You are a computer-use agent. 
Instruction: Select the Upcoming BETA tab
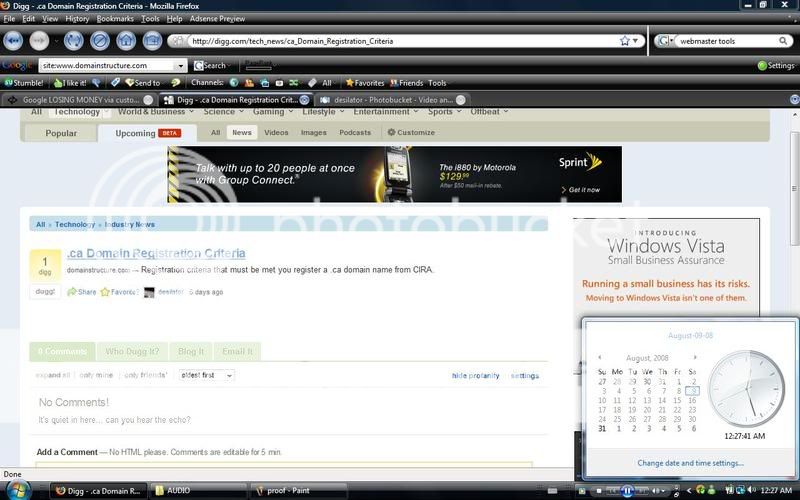[147, 133]
